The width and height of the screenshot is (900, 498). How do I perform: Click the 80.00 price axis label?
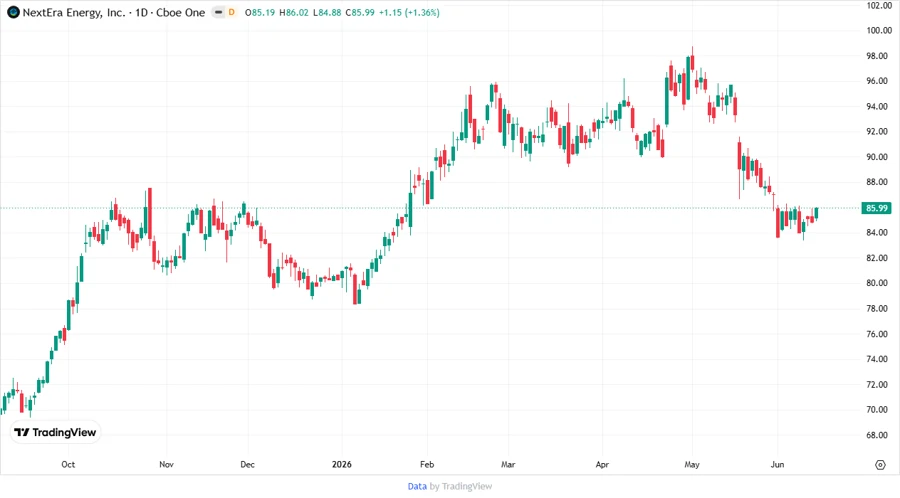point(877,283)
